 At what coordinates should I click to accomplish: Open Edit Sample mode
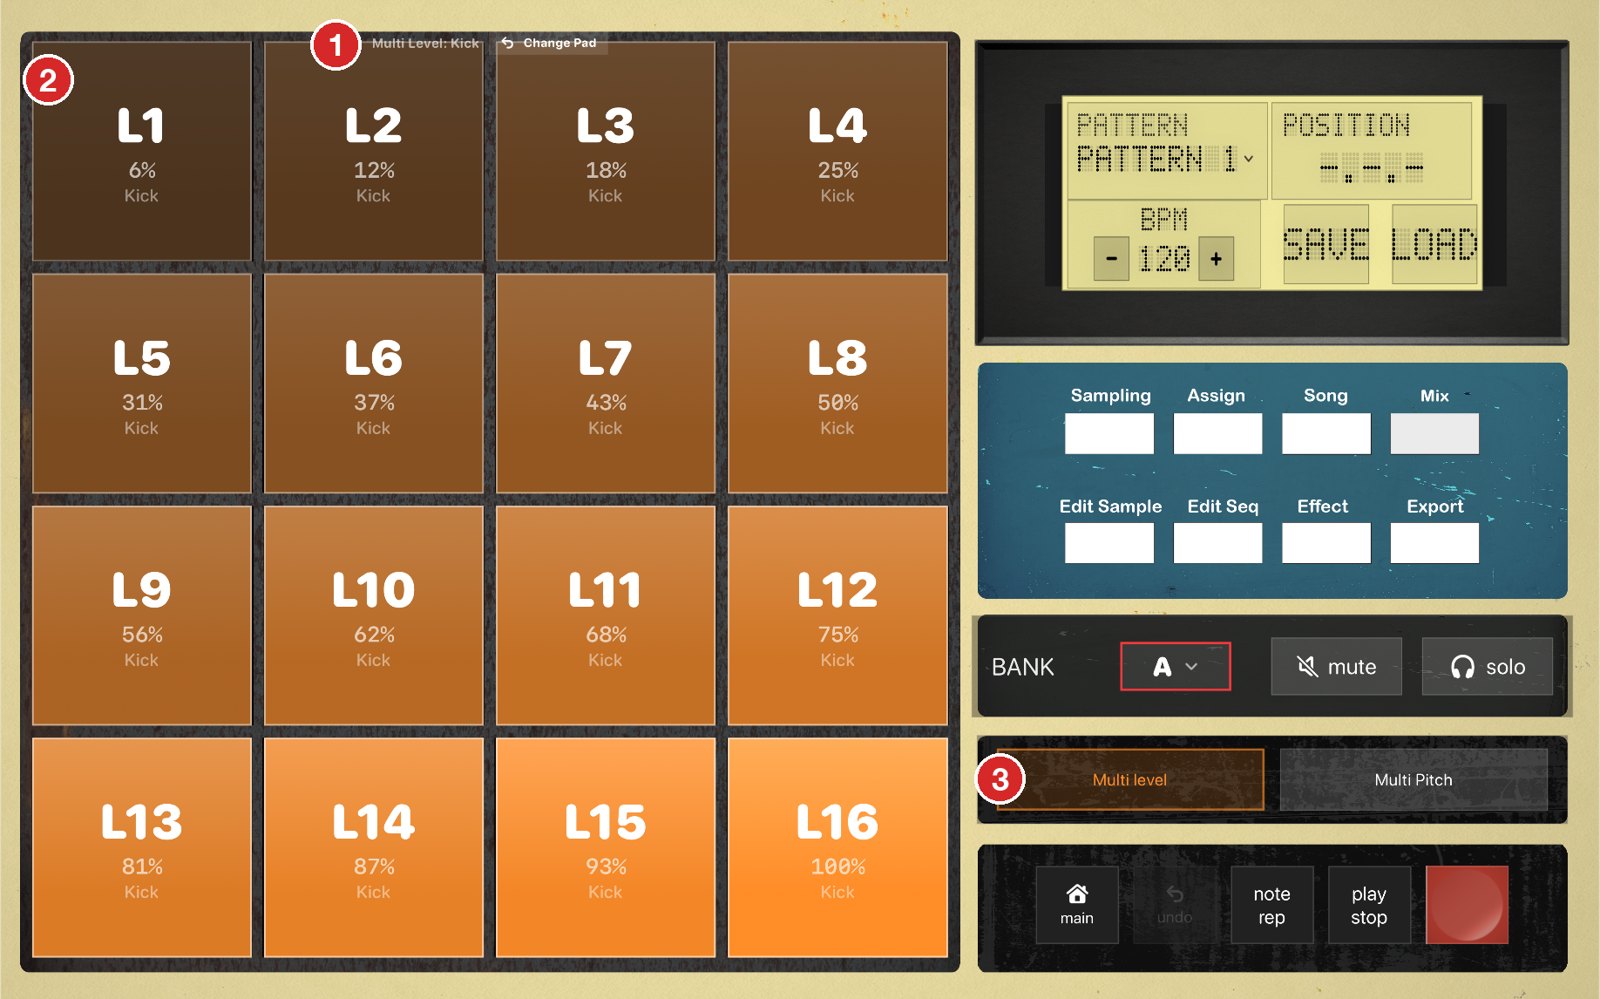tap(1109, 543)
